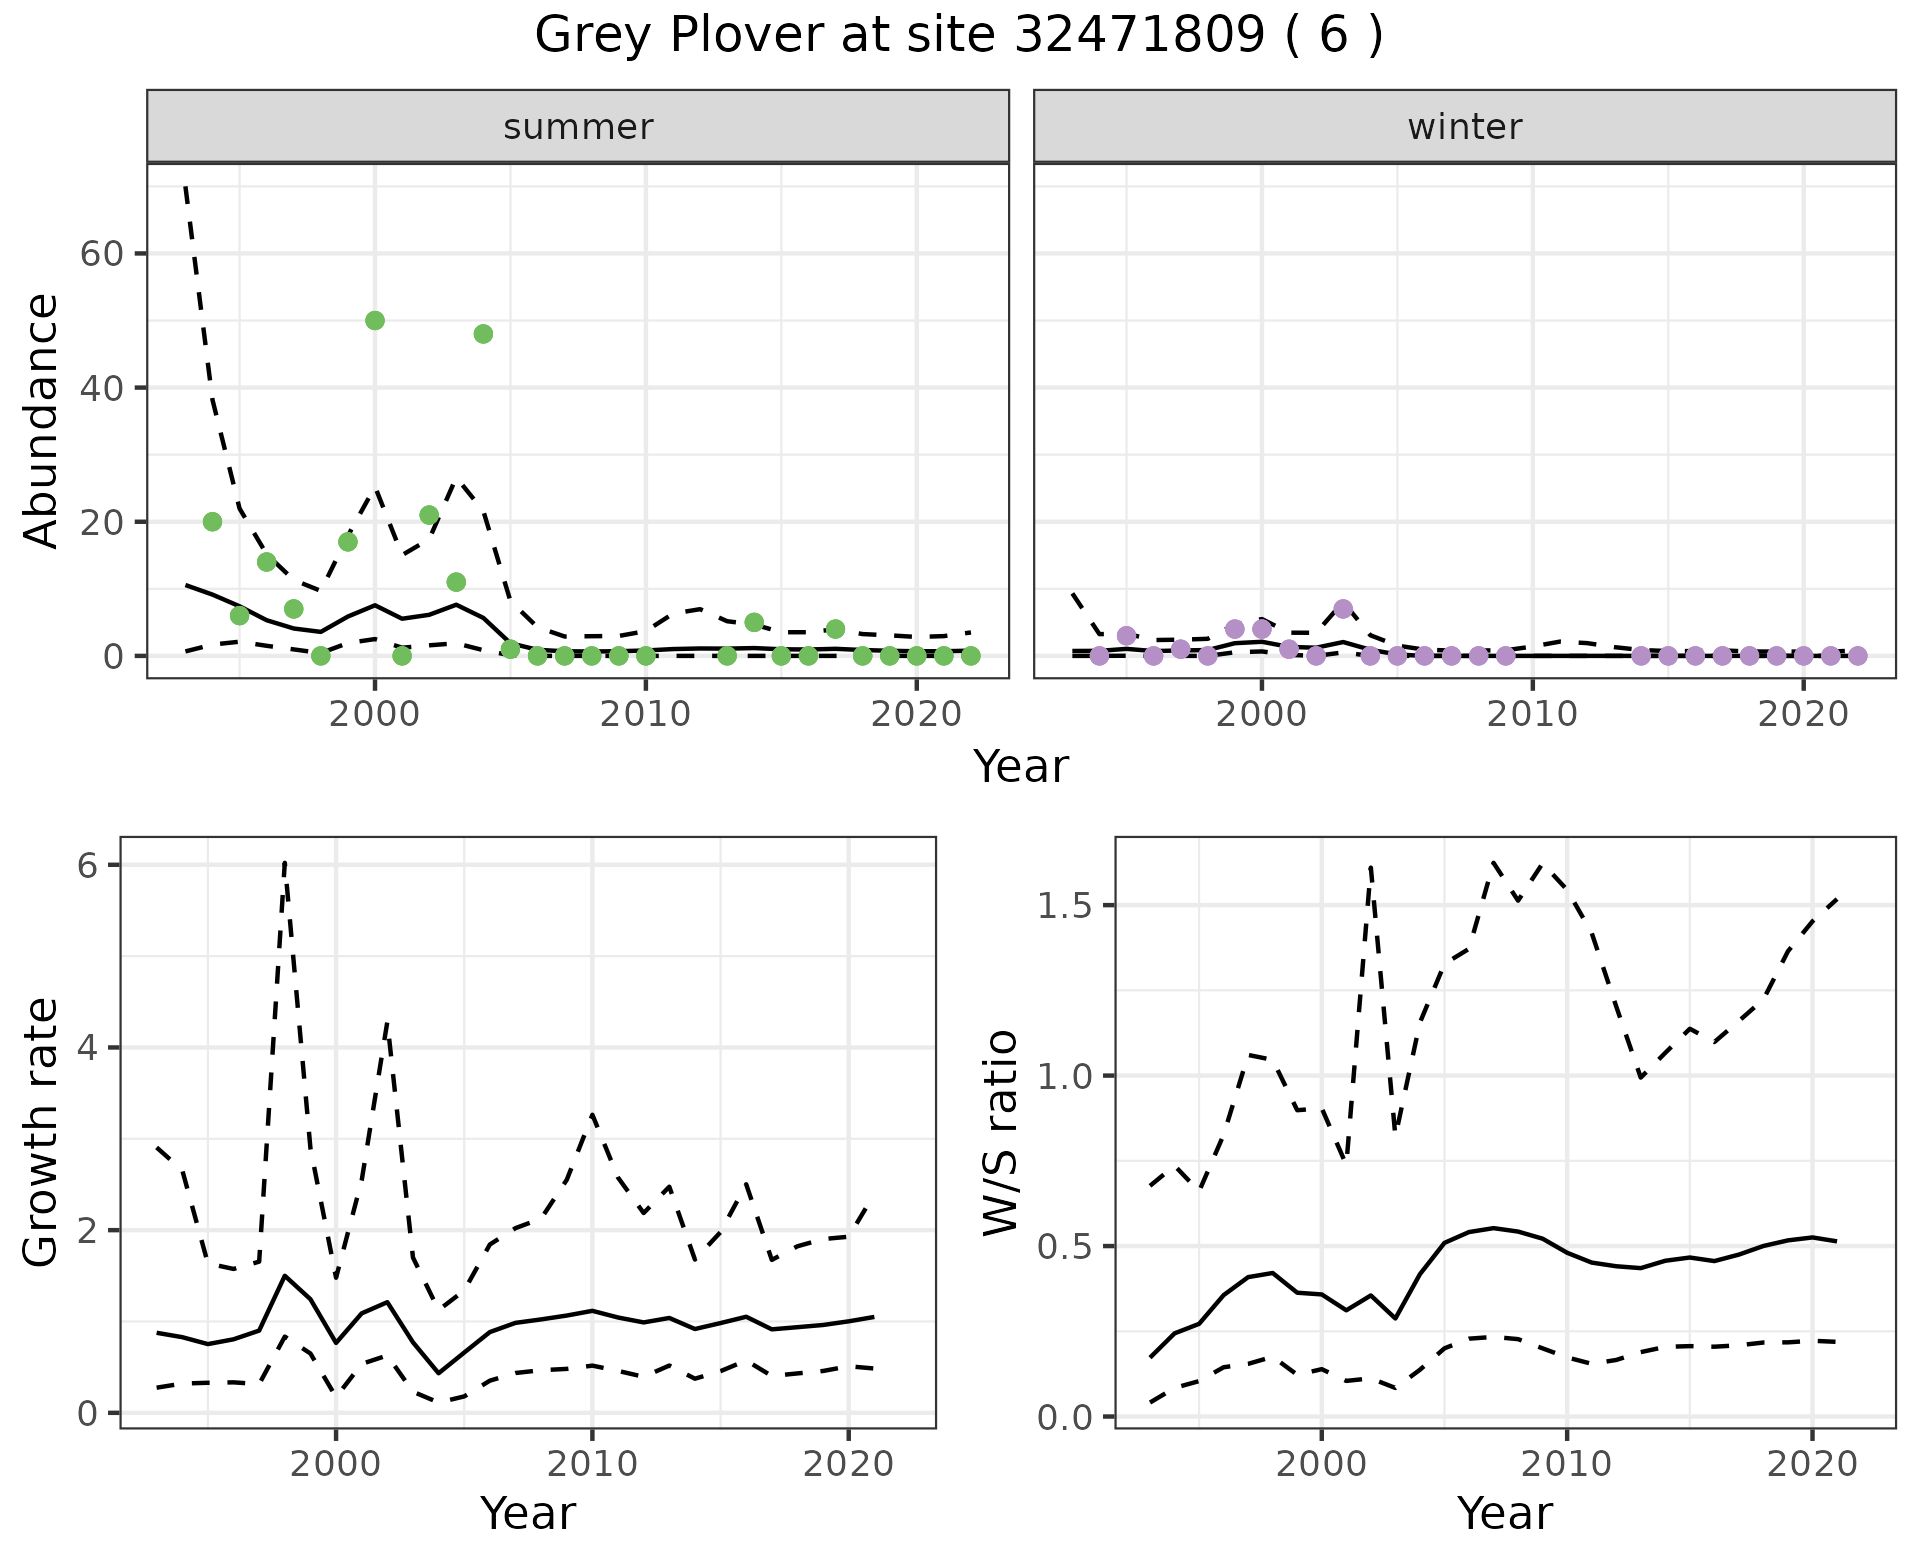Screen dimensions: 1920x1560
Task: Click the highest purple winter point near 2003
Action: (x=1343, y=609)
